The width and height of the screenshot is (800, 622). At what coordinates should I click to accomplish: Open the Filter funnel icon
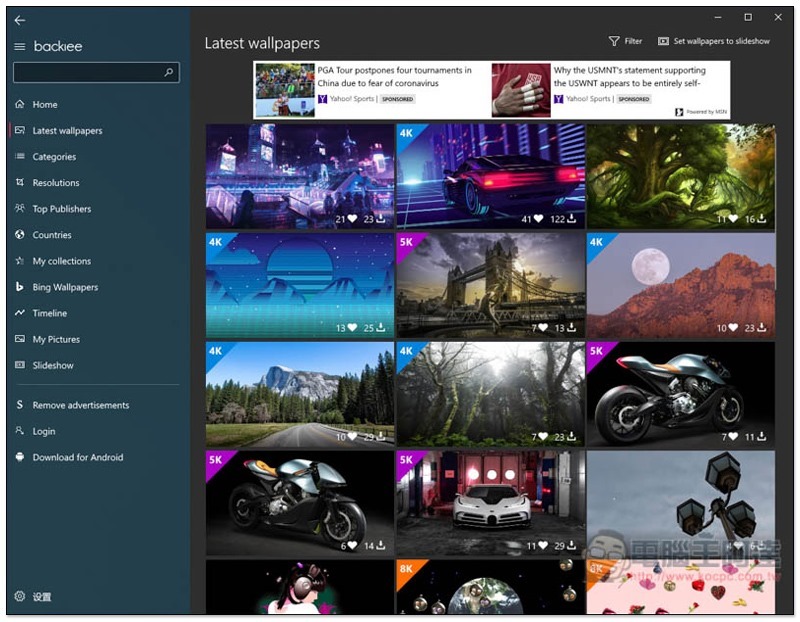tap(614, 41)
